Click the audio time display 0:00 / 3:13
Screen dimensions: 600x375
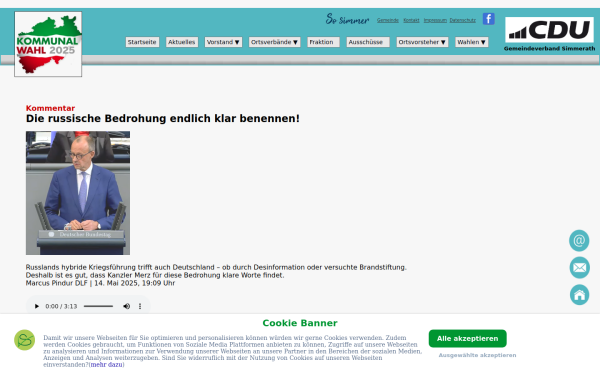[61, 307]
